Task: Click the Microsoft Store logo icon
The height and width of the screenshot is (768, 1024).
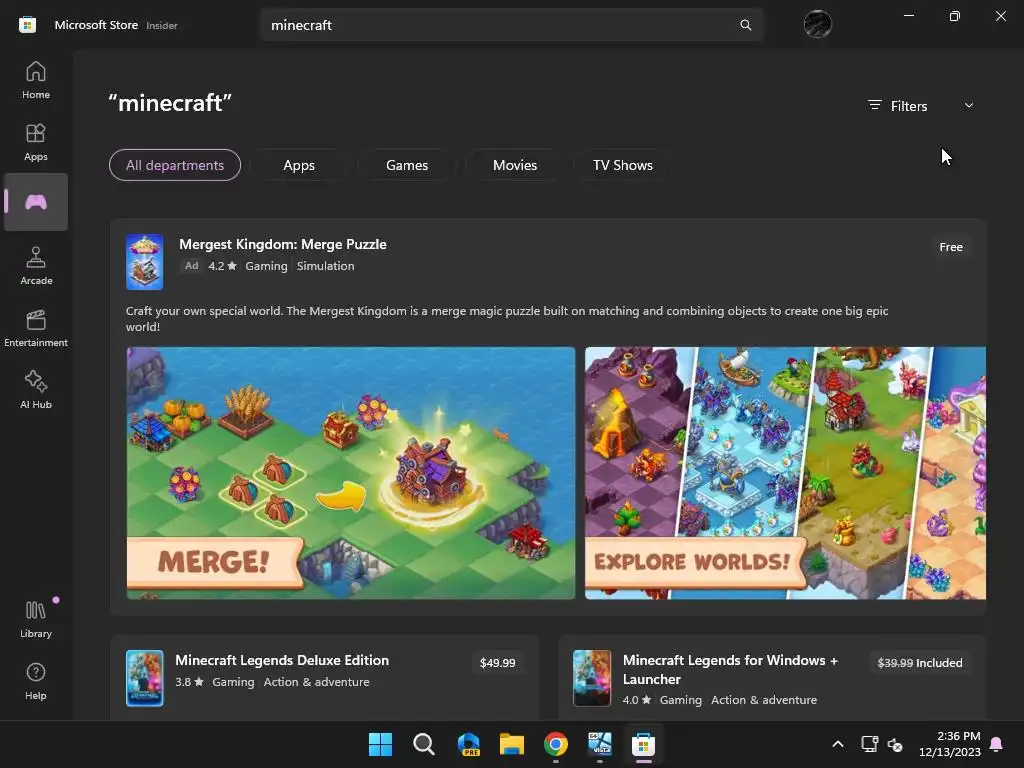Action: 27,25
